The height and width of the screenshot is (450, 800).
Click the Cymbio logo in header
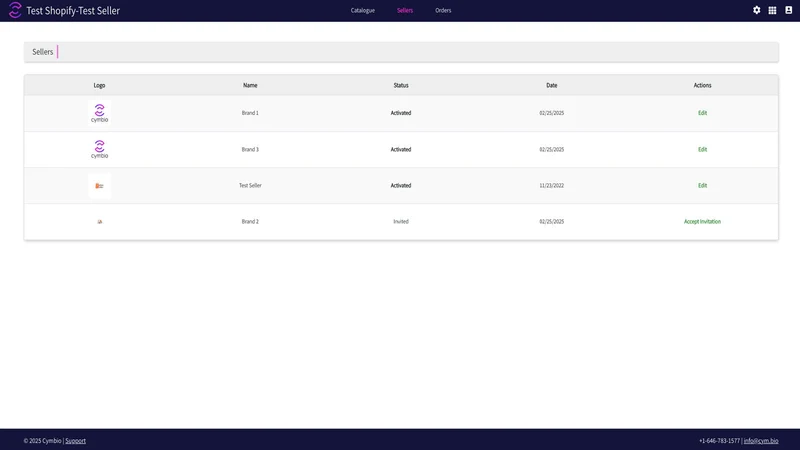pyautogui.click(x=15, y=10)
